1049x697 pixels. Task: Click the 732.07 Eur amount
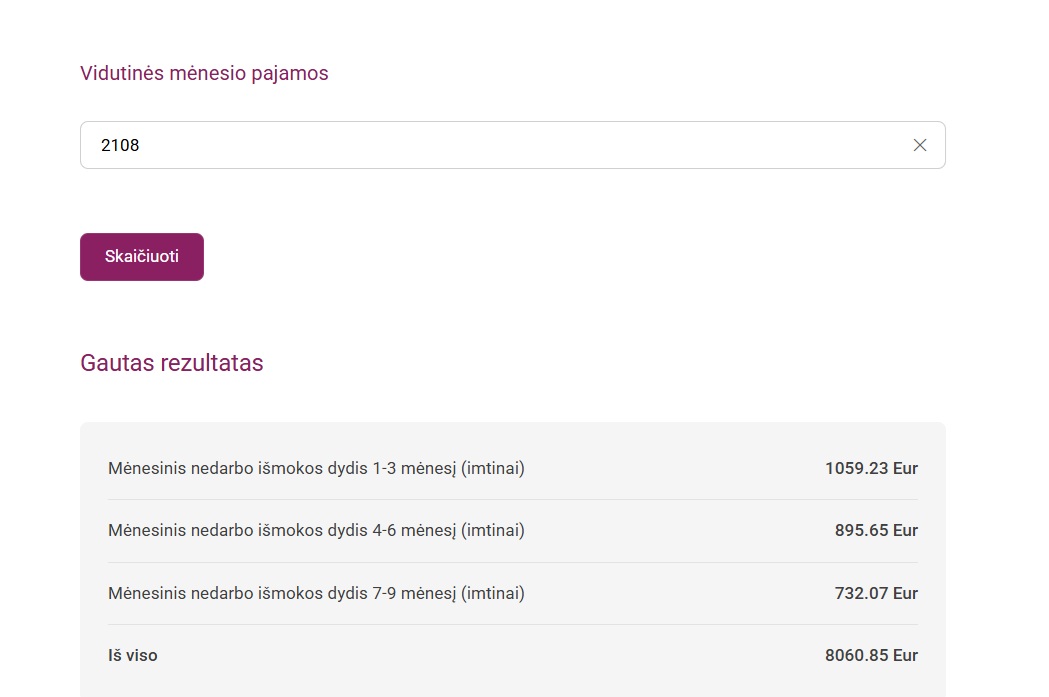[876, 593]
